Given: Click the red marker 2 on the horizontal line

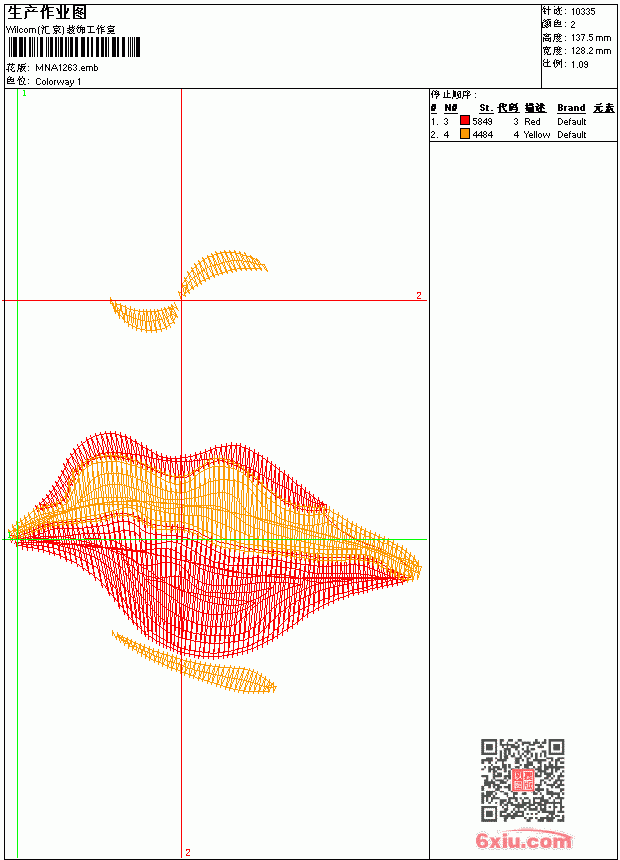Looking at the screenshot, I should coord(419,296).
